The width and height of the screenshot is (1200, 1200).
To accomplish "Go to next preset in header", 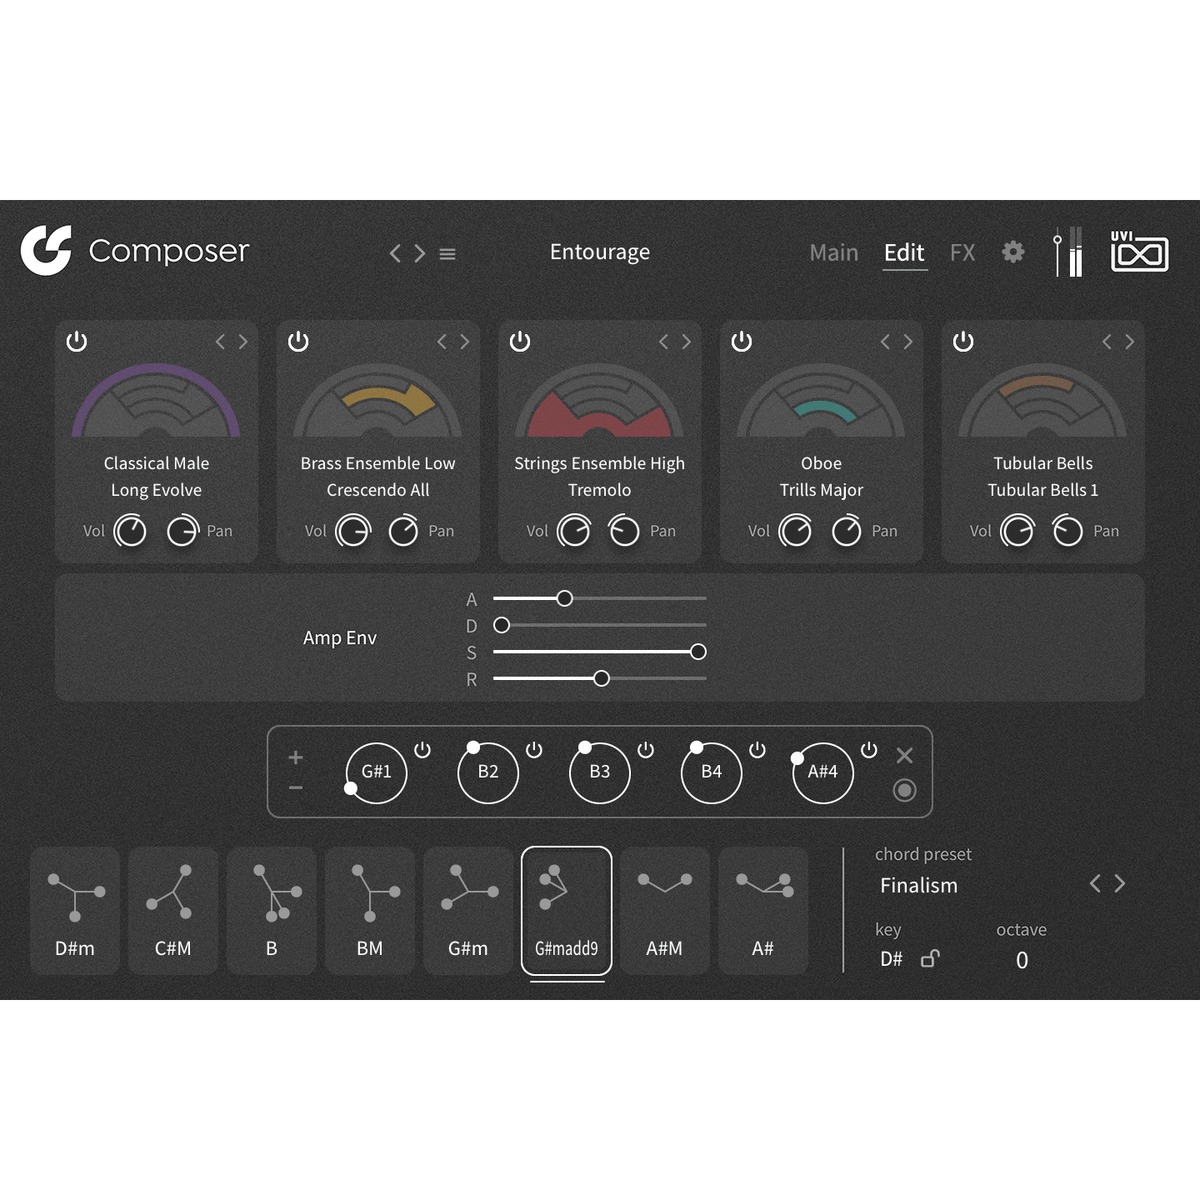I will point(420,254).
